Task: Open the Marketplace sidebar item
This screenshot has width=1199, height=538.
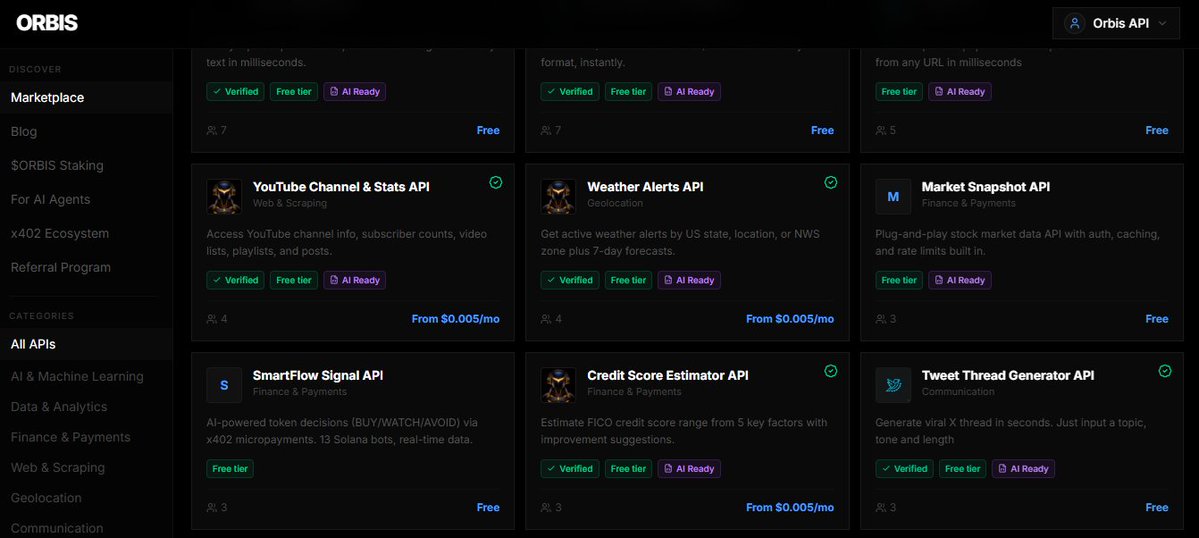Action: pyautogui.click(x=86, y=98)
